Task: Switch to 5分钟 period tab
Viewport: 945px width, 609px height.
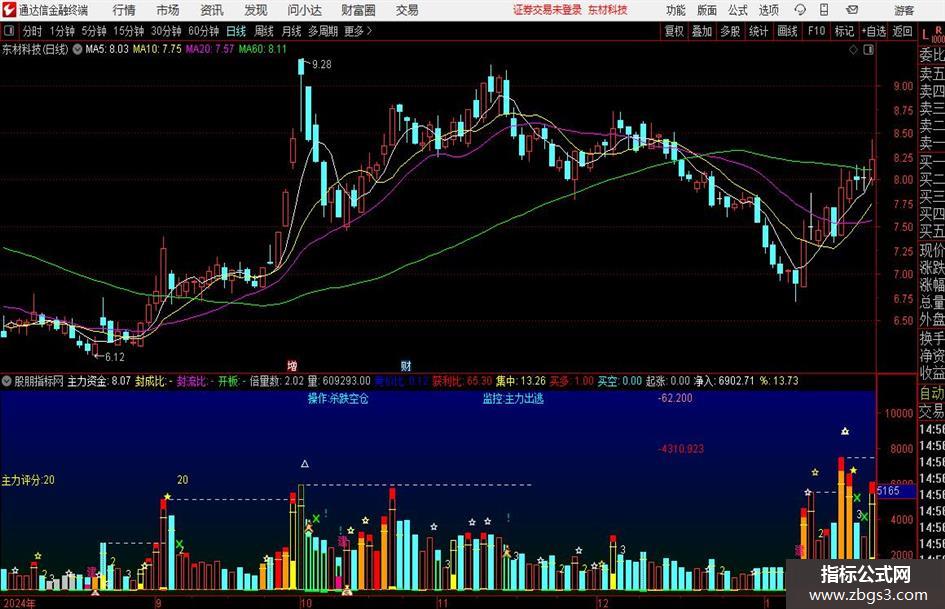Action: tap(94, 31)
